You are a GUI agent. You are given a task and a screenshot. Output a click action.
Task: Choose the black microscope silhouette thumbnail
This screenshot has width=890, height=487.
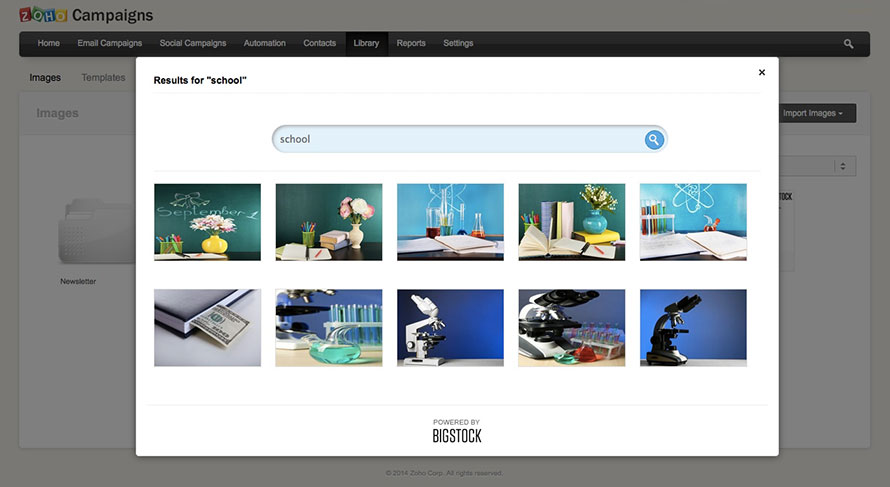coord(692,328)
